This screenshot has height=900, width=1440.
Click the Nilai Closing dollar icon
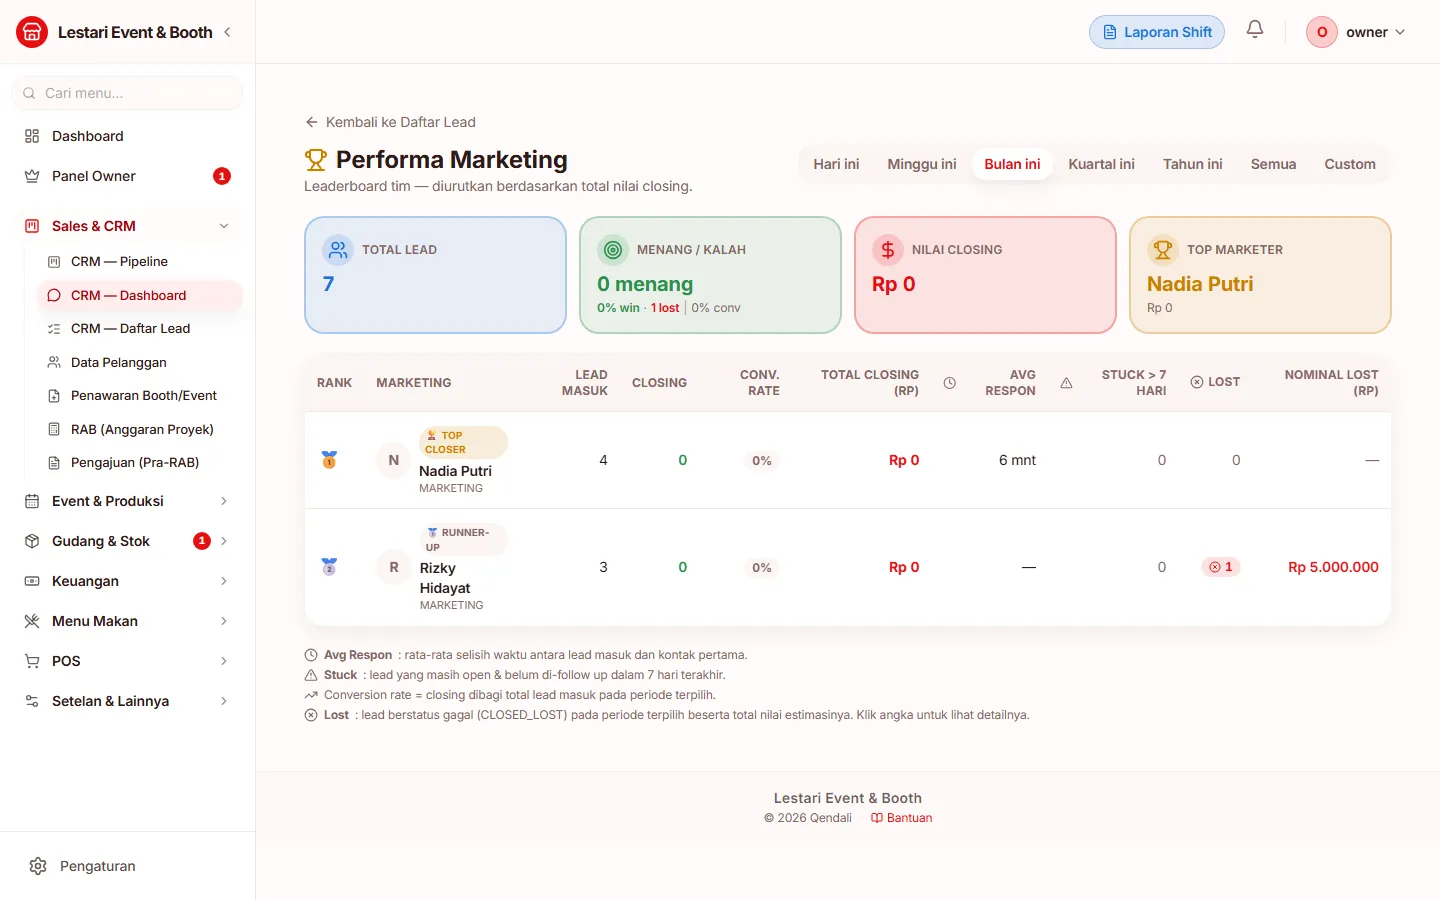pyautogui.click(x=888, y=249)
